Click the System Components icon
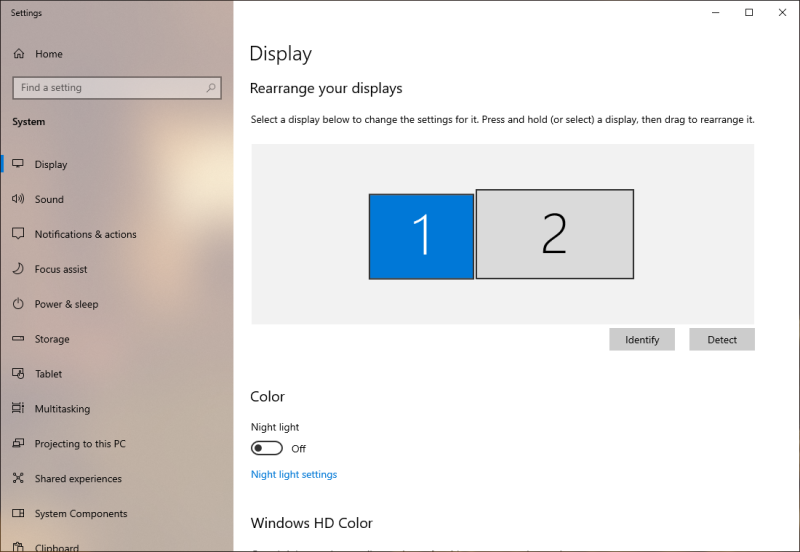Image resolution: width=800 pixels, height=552 pixels. click(x=18, y=513)
